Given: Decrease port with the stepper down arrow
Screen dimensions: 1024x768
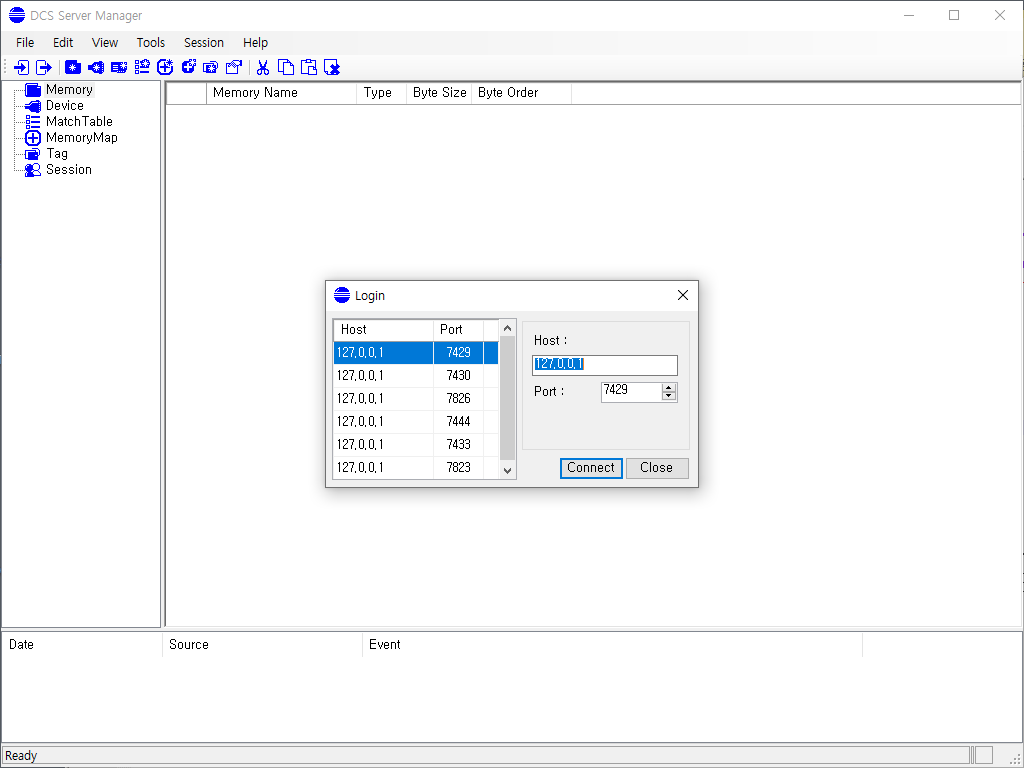Looking at the screenshot, I should [x=669, y=396].
